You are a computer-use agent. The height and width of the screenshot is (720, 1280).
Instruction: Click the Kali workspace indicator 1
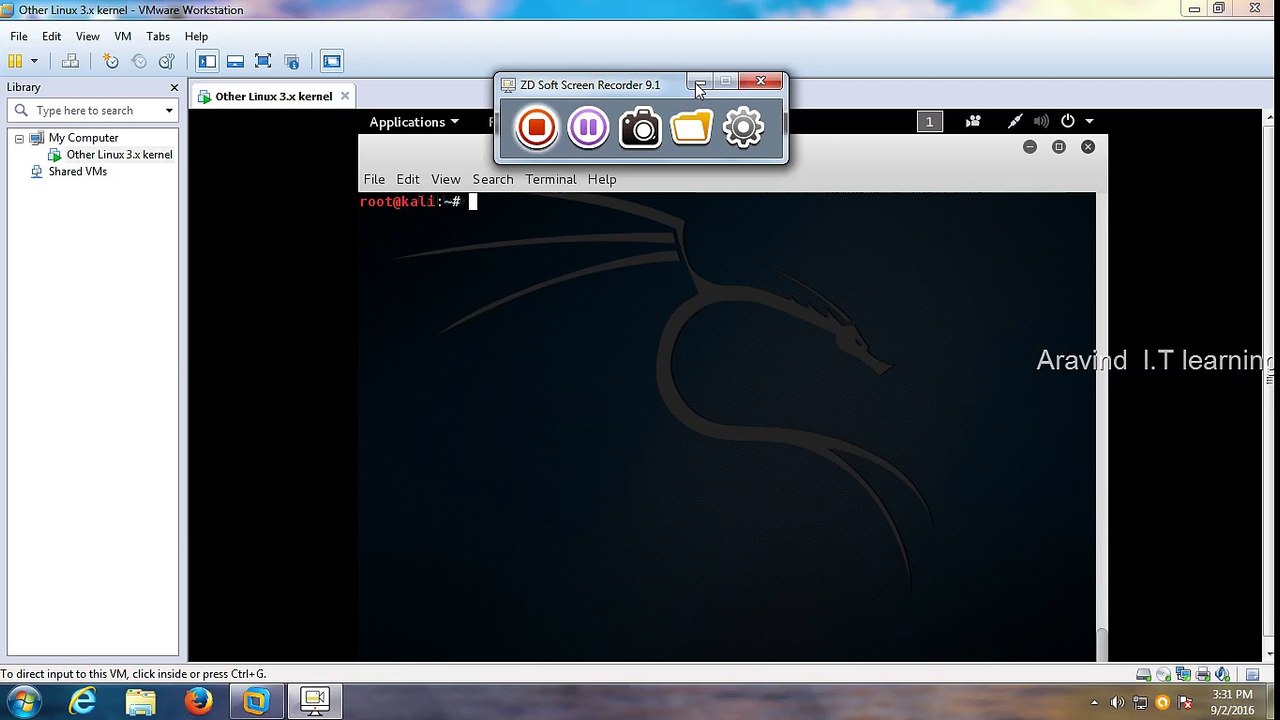click(929, 122)
